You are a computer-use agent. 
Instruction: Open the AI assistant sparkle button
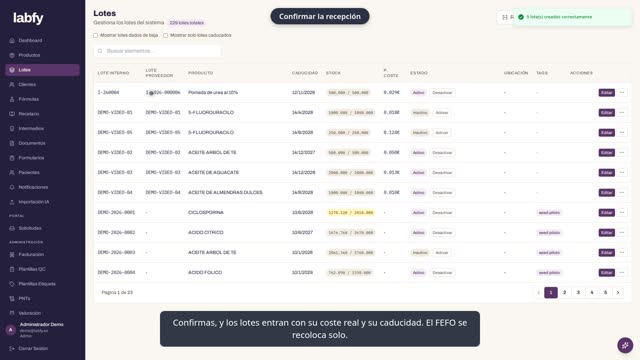(x=625, y=345)
